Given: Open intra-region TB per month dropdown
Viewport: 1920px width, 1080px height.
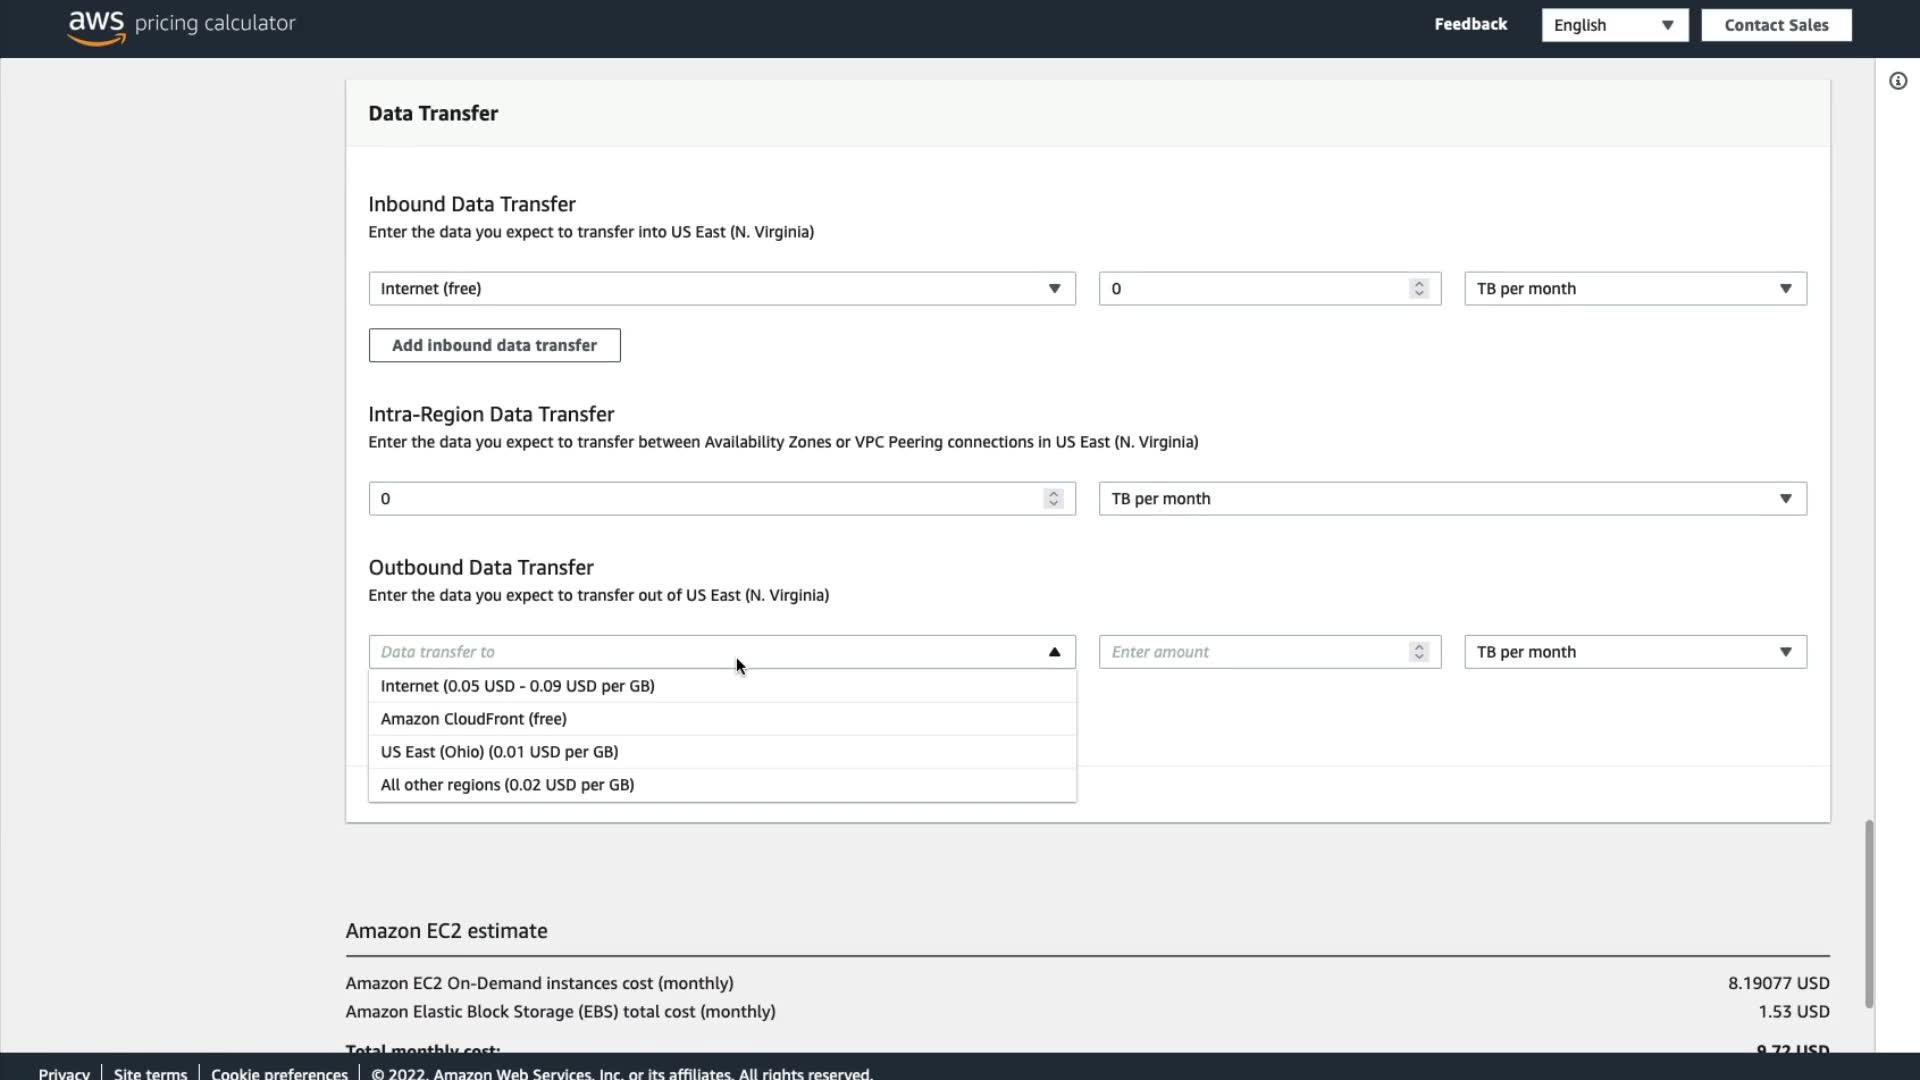Looking at the screenshot, I should [1451, 499].
